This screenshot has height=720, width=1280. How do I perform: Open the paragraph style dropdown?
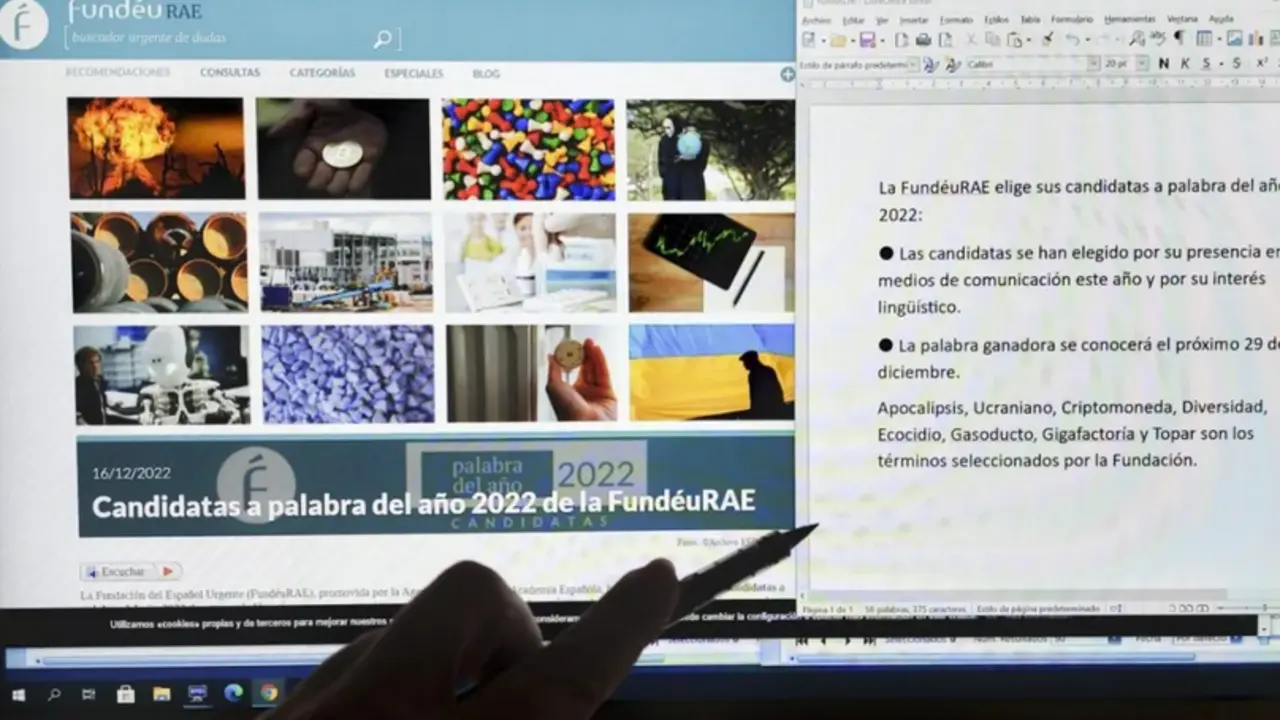click(913, 65)
